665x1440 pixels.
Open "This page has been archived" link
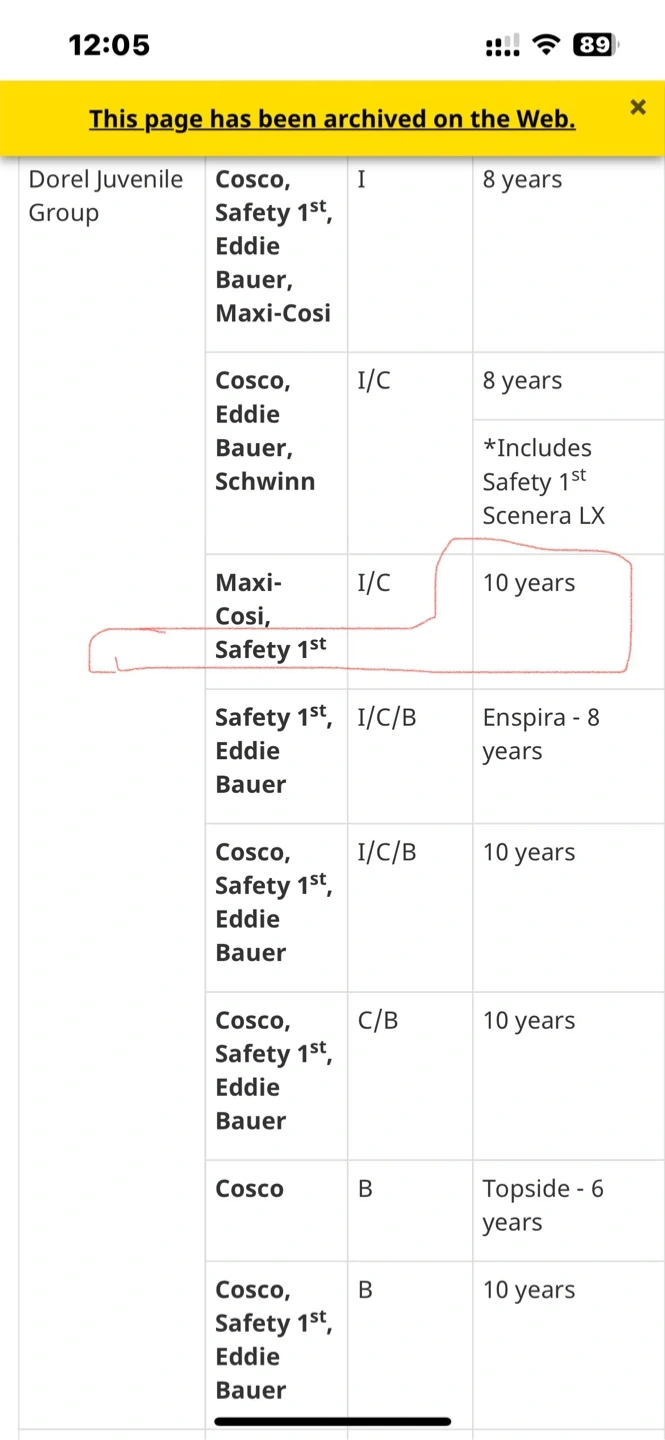tap(332, 119)
